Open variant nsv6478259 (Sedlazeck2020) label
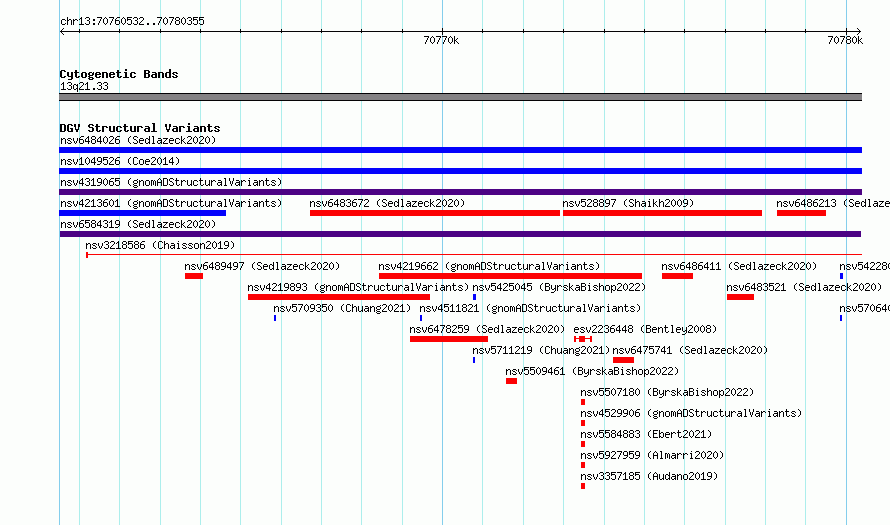 pos(487,329)
